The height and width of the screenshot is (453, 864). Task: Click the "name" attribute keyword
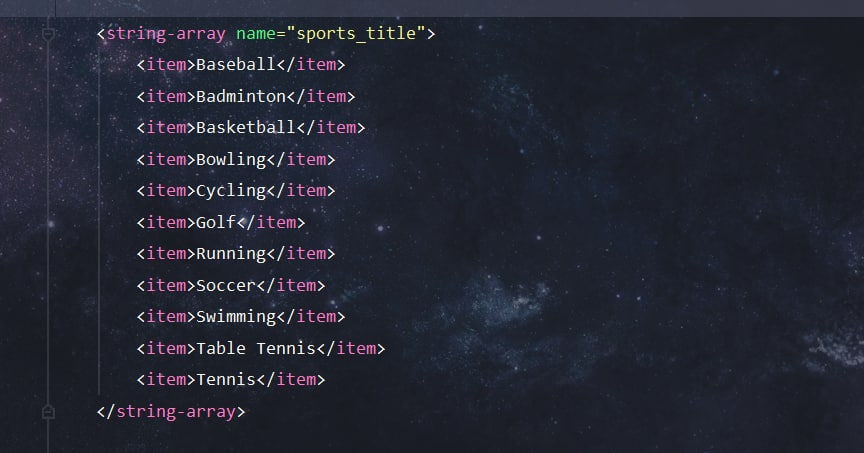pyautogui.click(x=256, y=34)
